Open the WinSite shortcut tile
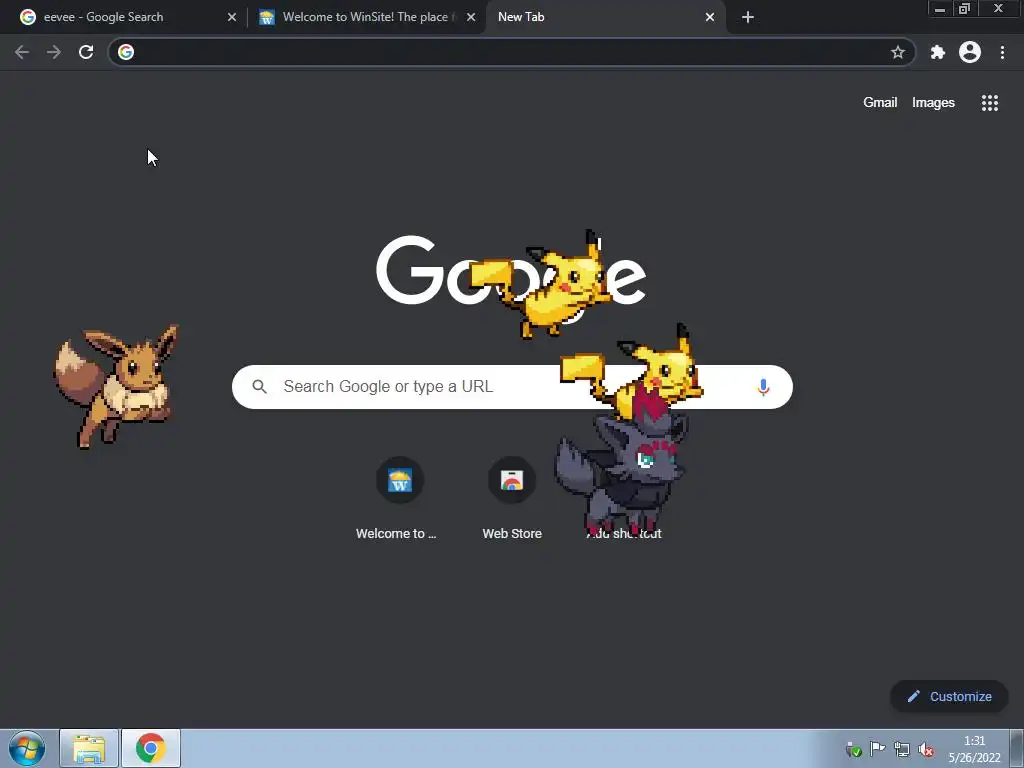This screenshot has width=1024, height=768. pos(400,481)
